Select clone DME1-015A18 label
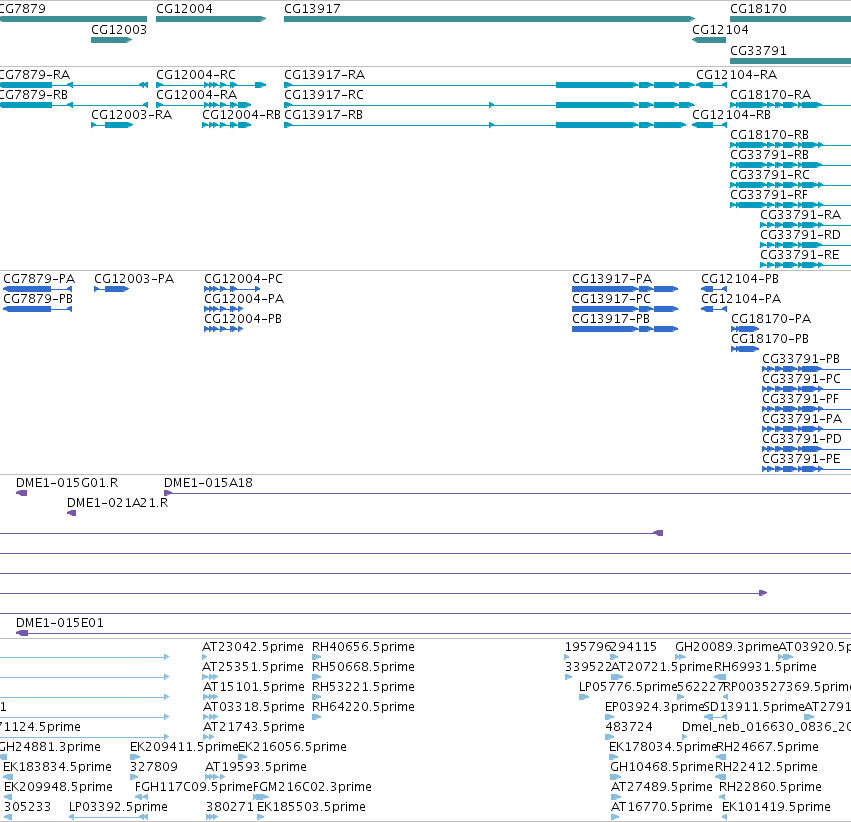851x822 pixels. pyautogui.click(x=208, y=483)
